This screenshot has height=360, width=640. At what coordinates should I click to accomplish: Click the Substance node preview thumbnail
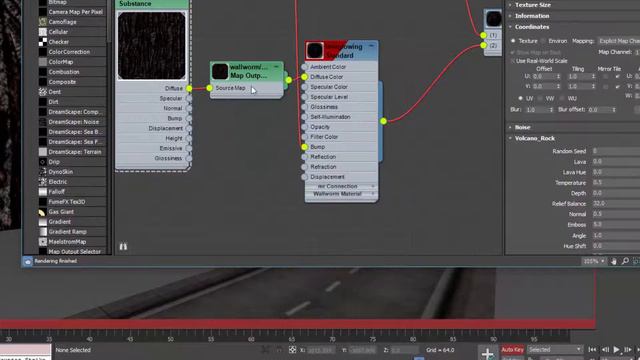tap(151, 45)
